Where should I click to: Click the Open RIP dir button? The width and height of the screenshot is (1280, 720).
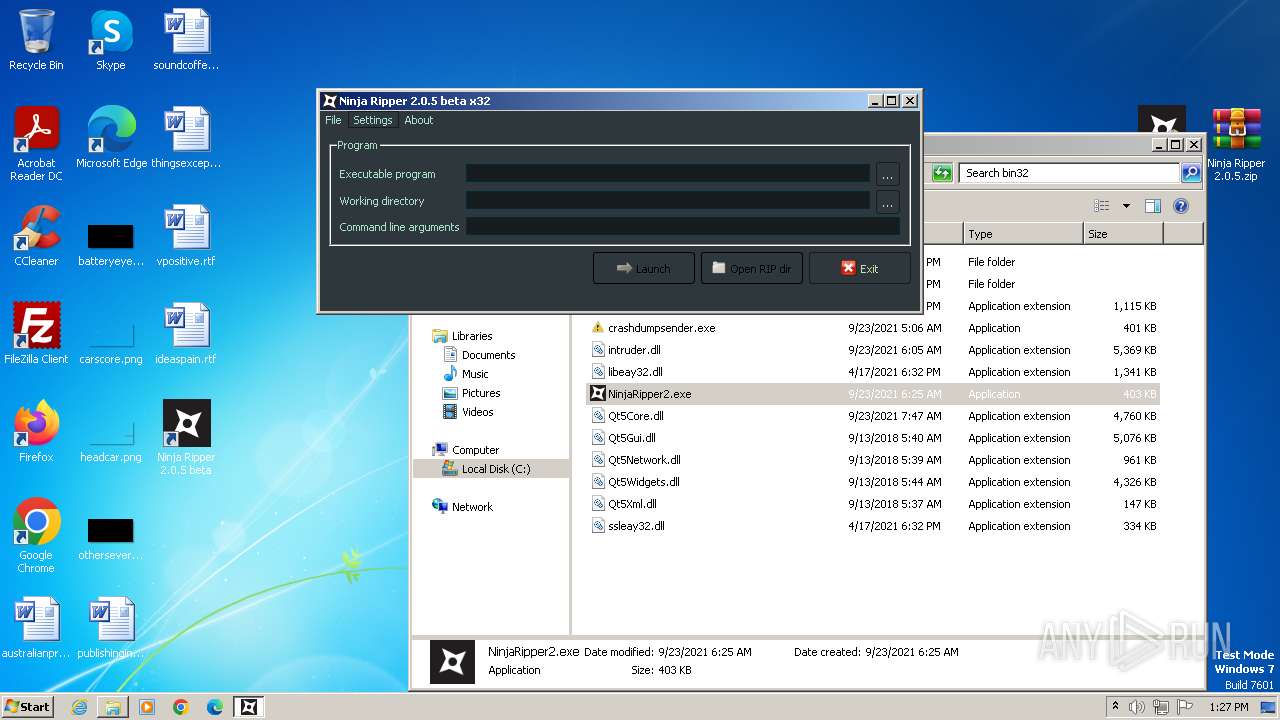tap(751, 268)
